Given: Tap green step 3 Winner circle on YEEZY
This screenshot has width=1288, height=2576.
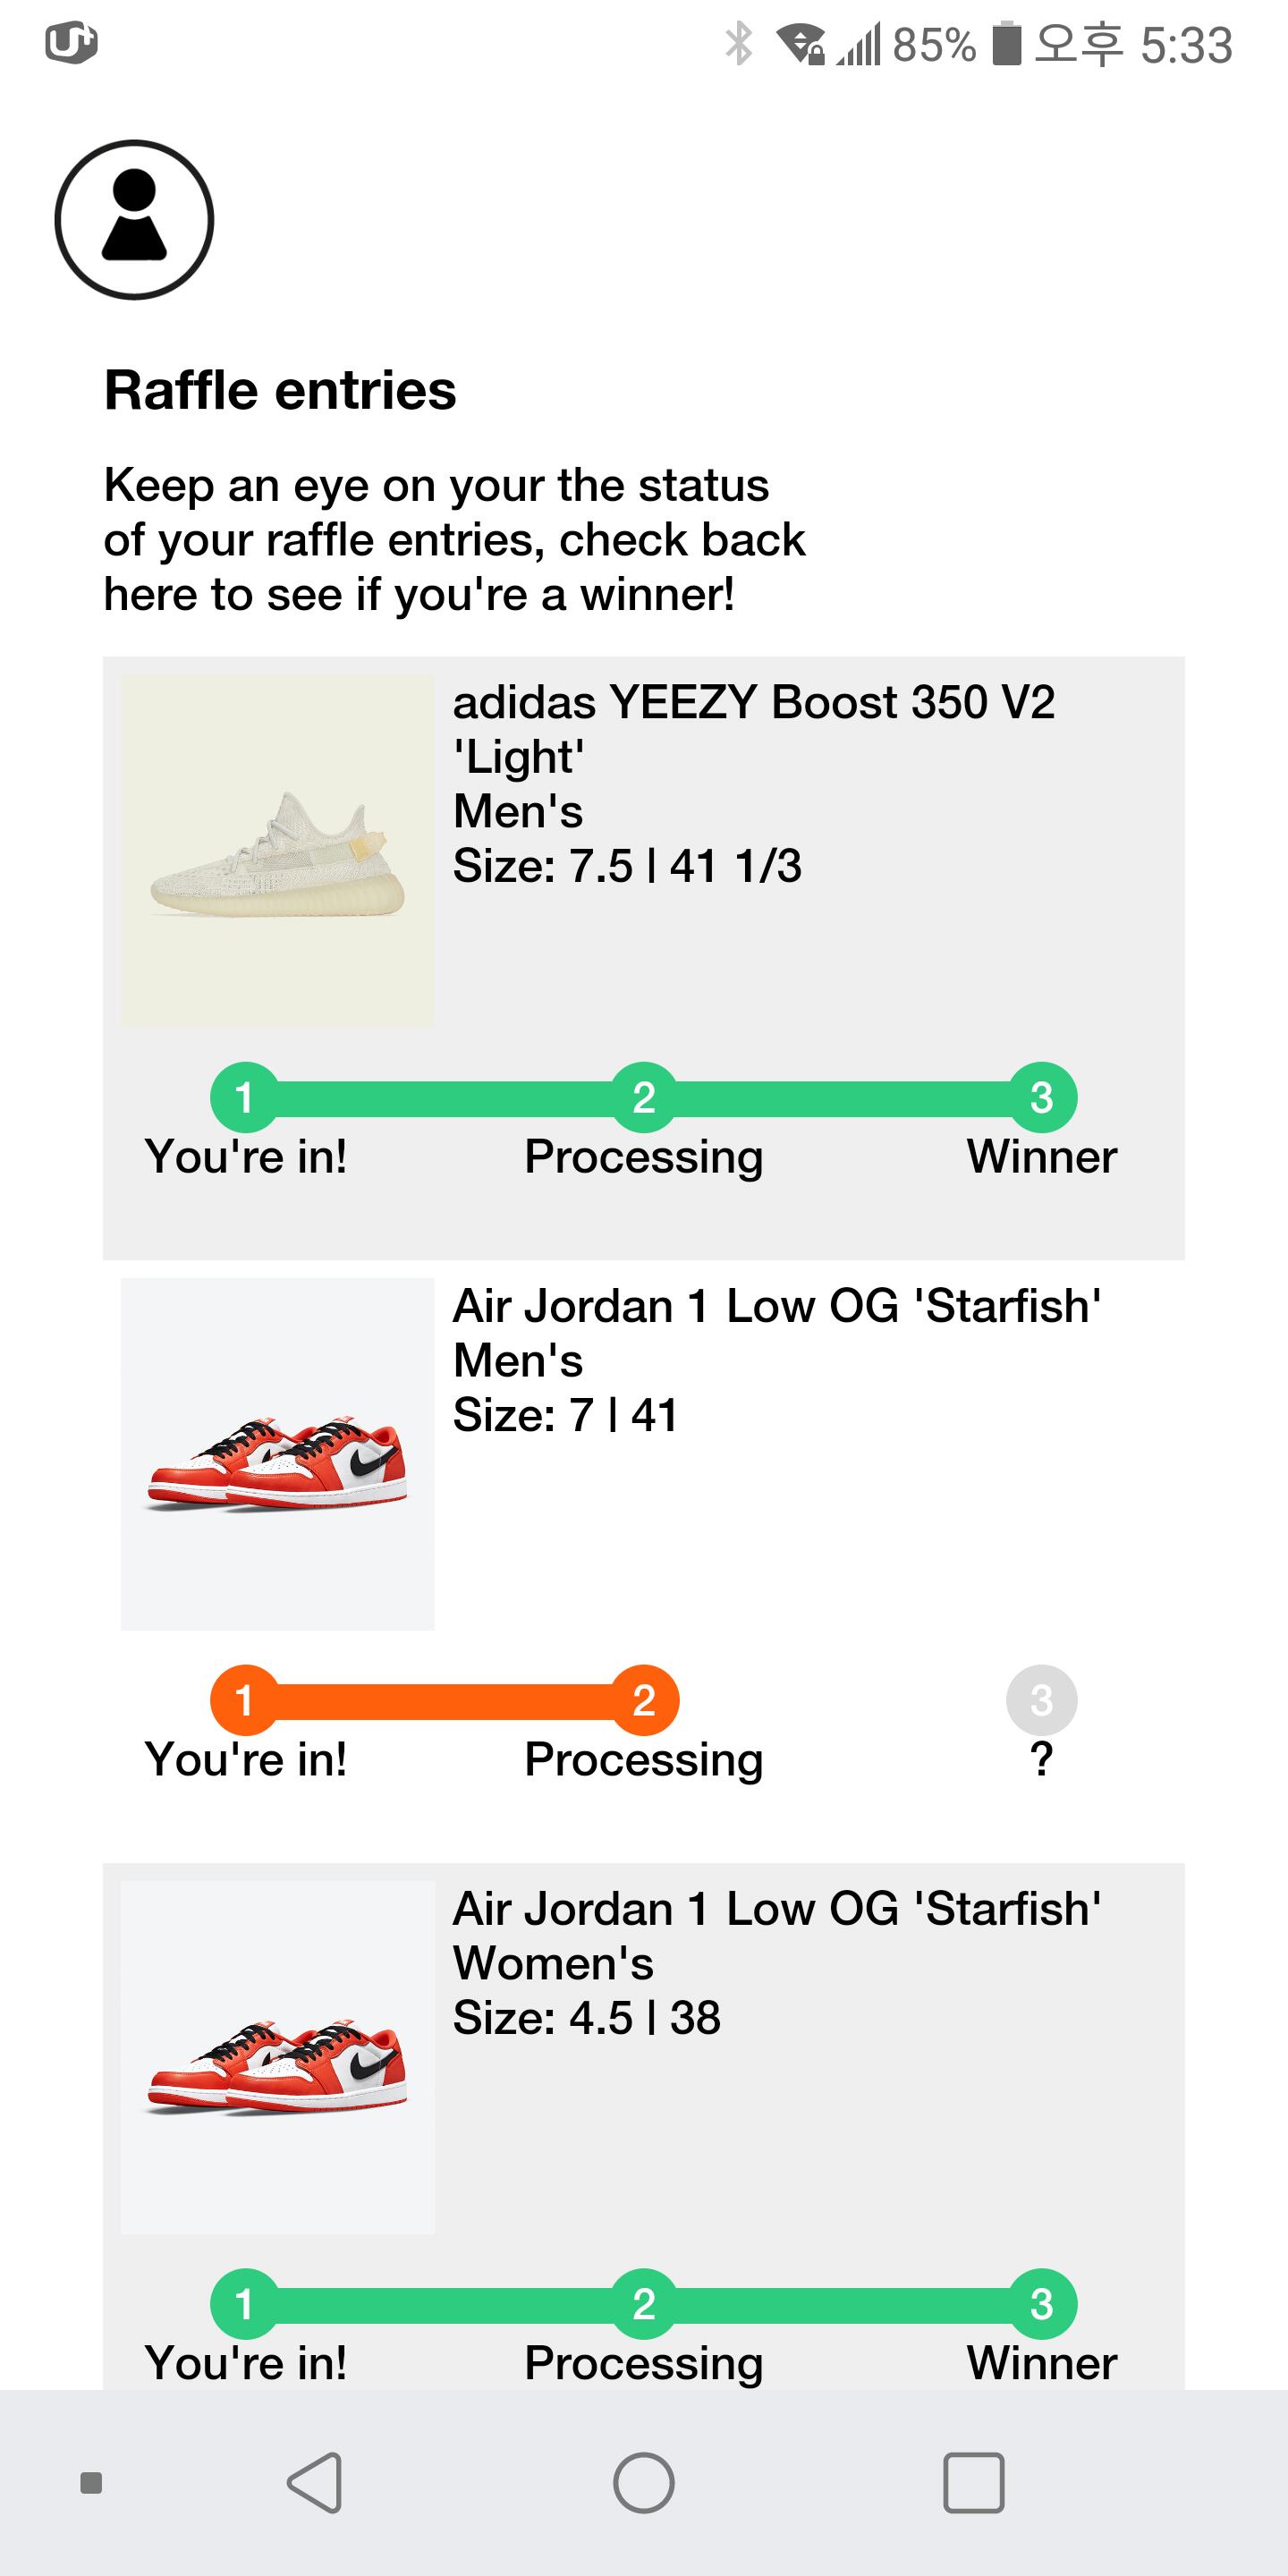Looking at the screenshot, I should coord(1041,1097).
